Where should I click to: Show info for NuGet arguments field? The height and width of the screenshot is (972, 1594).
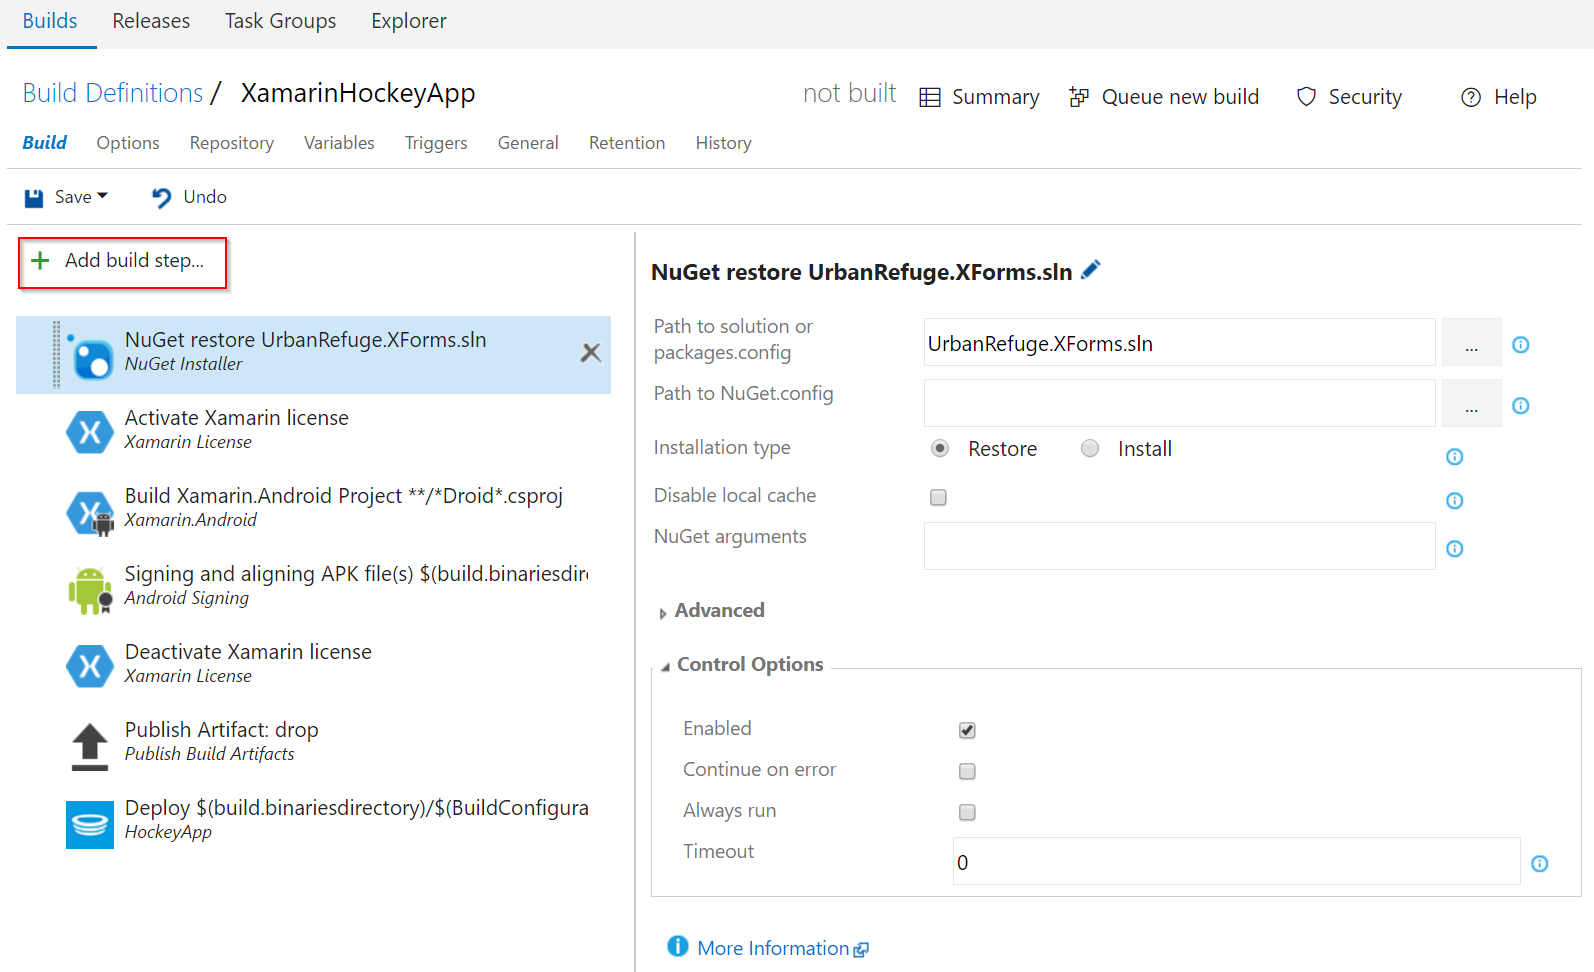[1455, 549]
